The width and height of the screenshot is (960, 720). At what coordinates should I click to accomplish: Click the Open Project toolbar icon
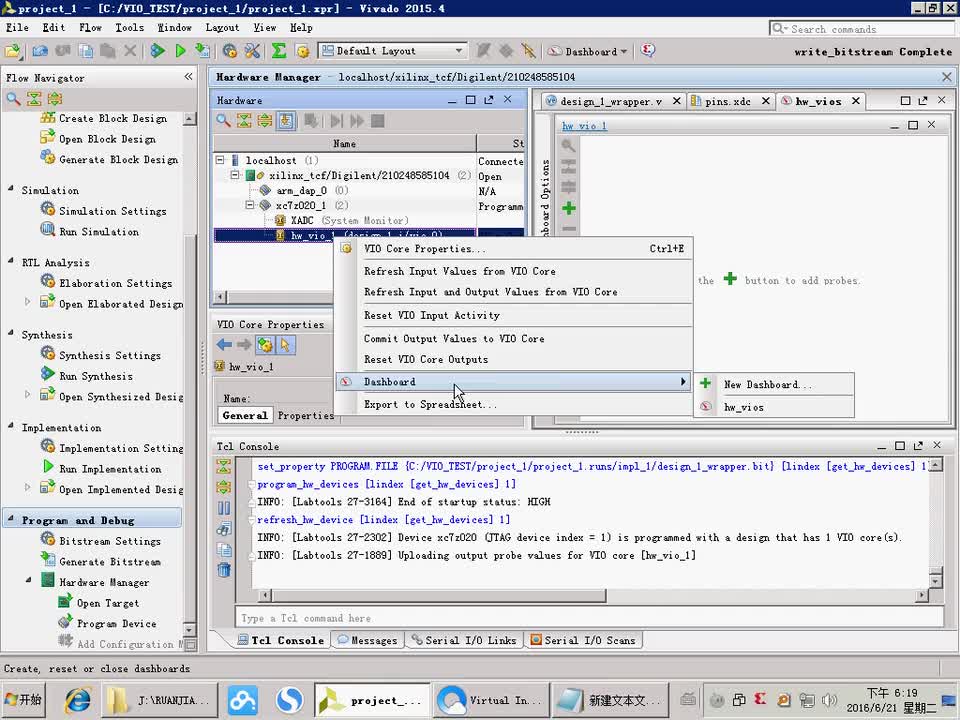click(x=13, y=51)
